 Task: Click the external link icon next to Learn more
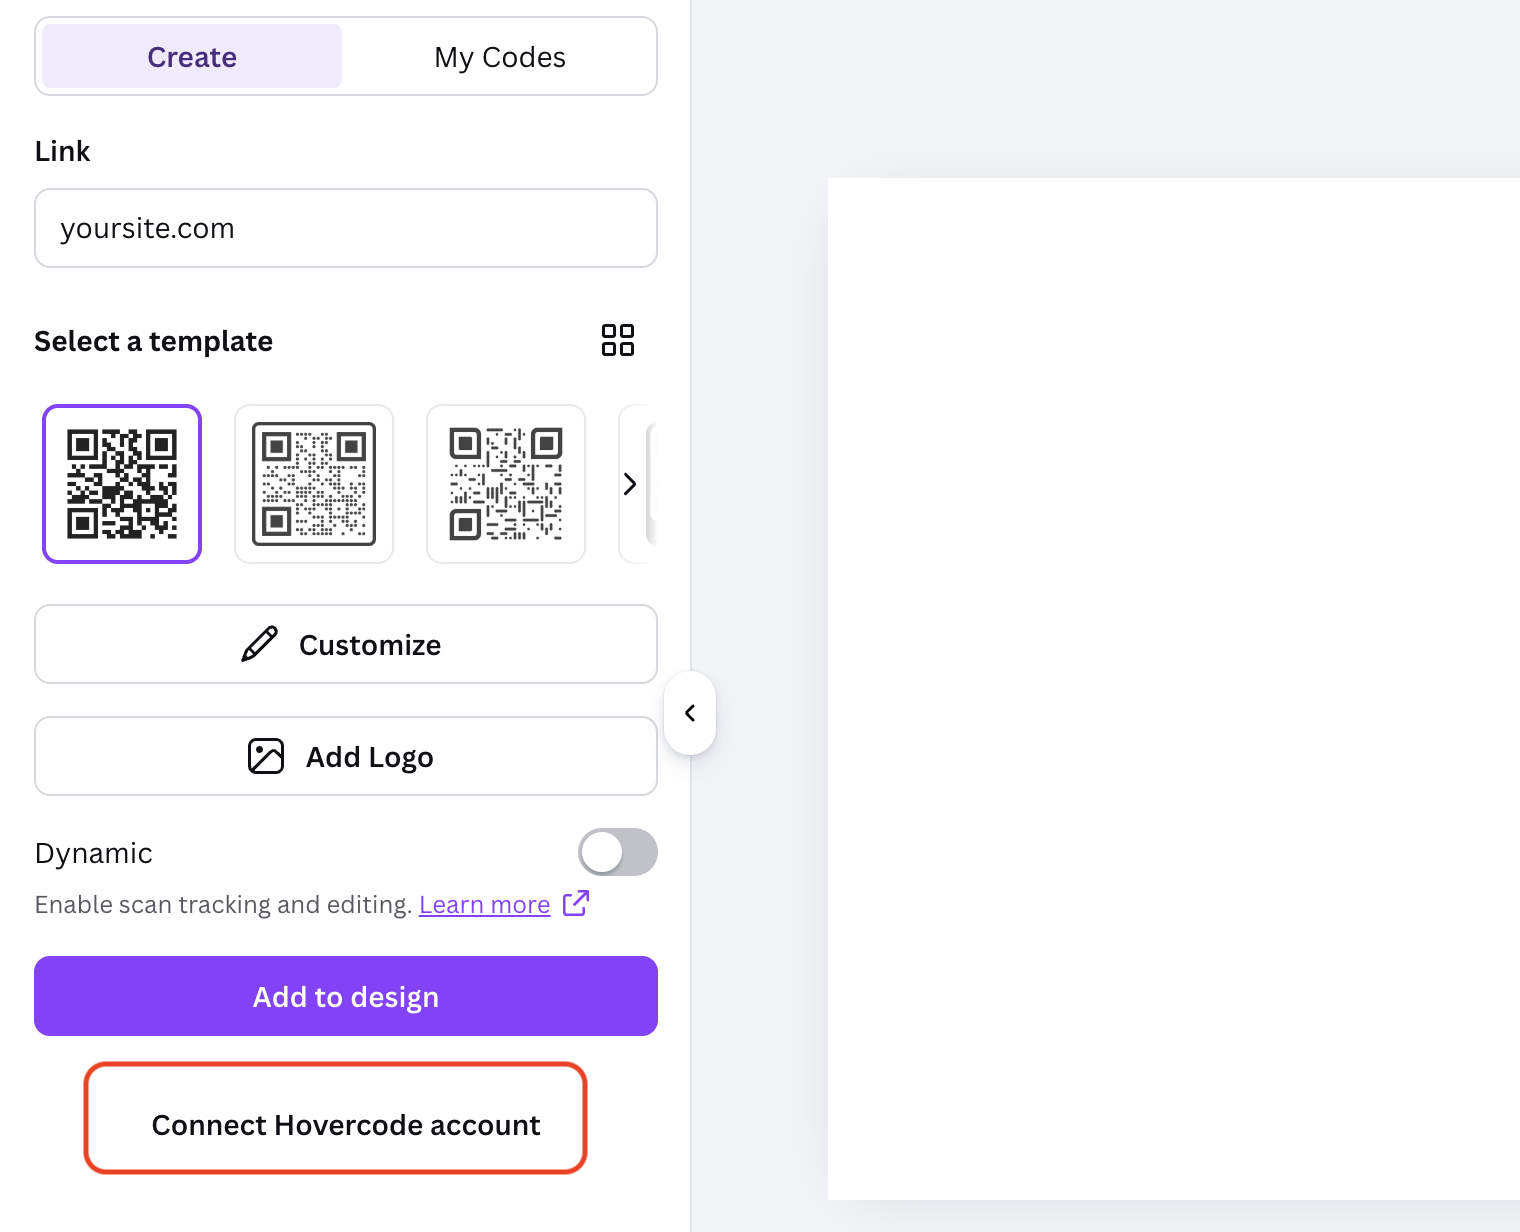tap(576, 903)
